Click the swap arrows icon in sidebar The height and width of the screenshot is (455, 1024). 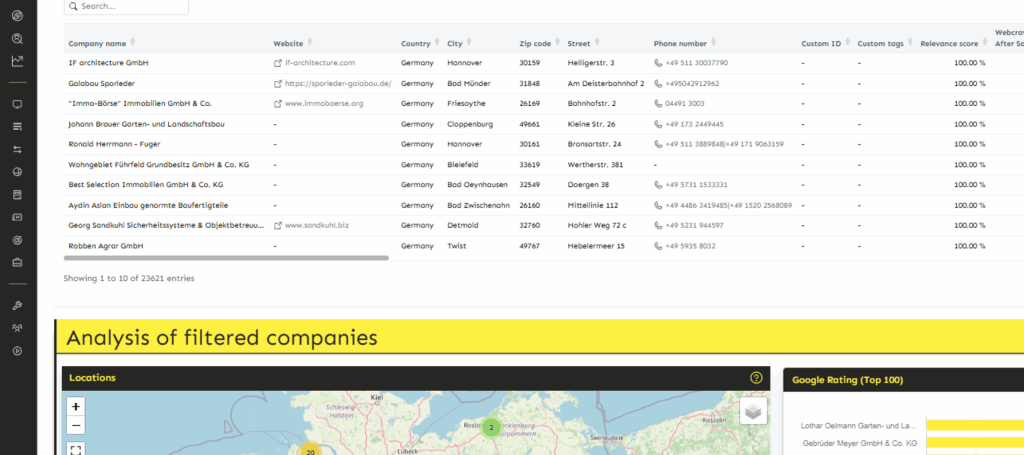point(17,149)
